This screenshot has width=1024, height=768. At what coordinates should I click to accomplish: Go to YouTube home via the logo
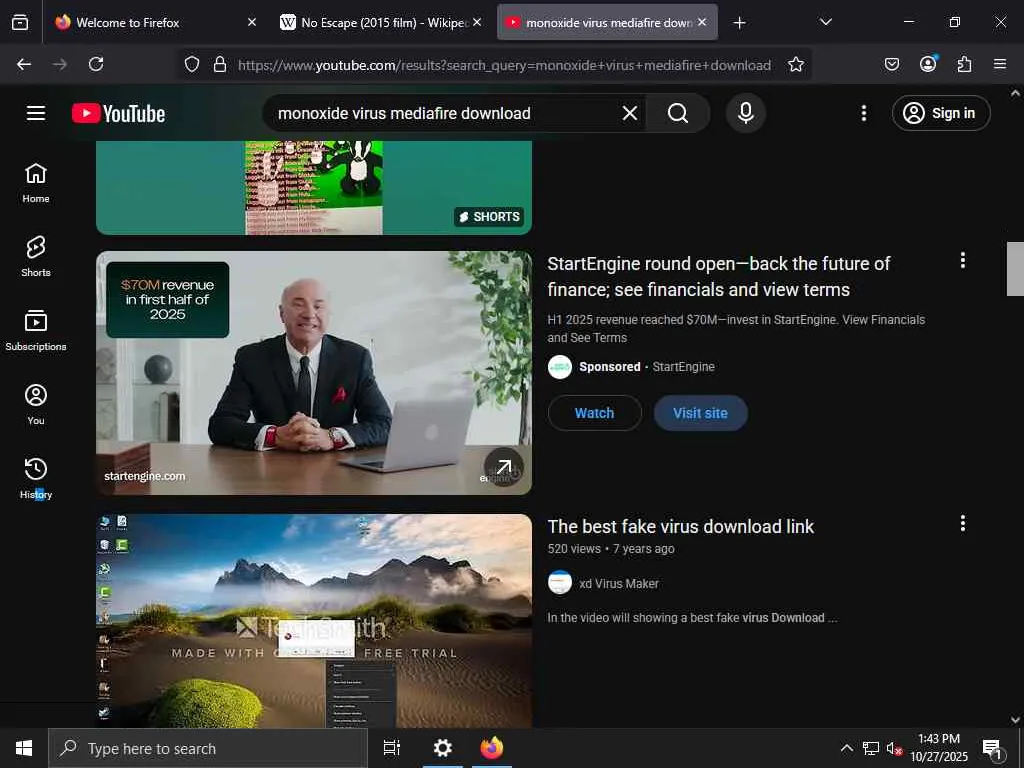click(x=118, y=114)
